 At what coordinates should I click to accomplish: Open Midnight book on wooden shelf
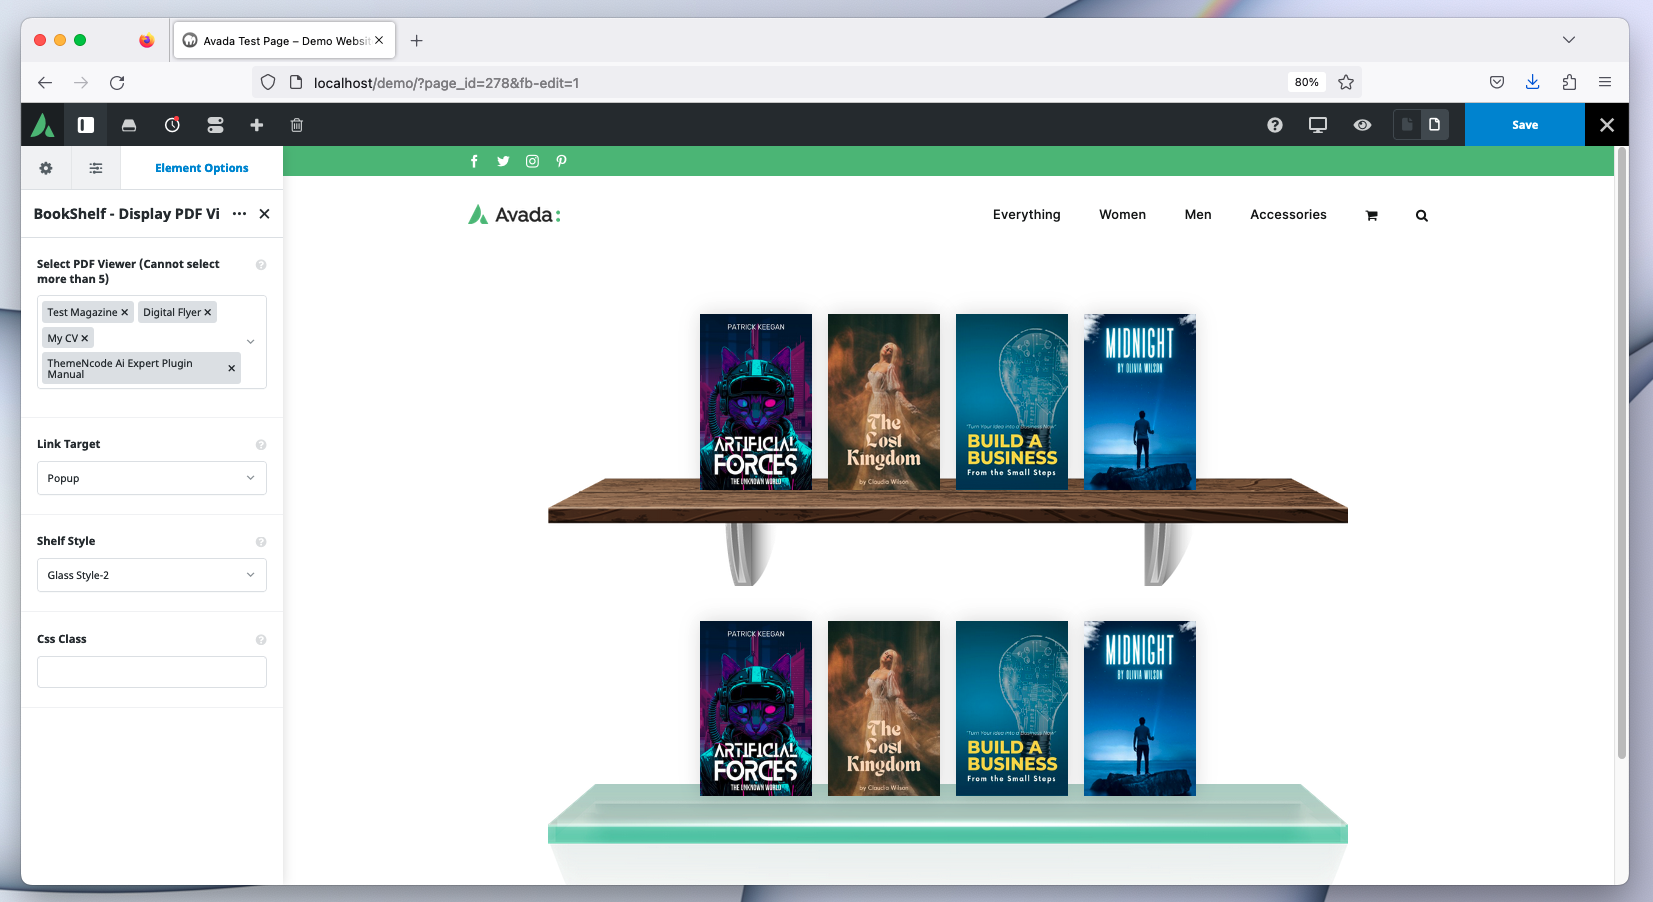tap(1140, 402)
